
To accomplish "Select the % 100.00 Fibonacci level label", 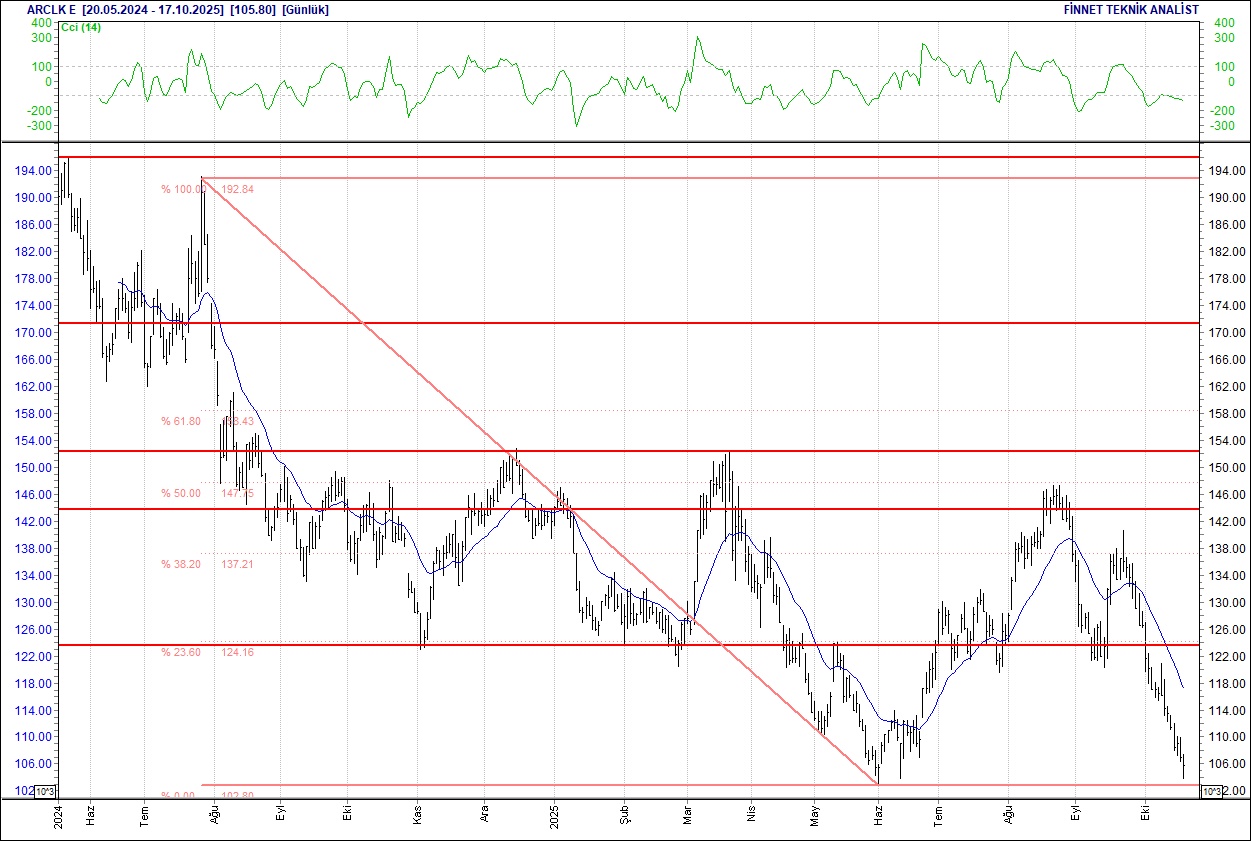I will tap(181, 189).
